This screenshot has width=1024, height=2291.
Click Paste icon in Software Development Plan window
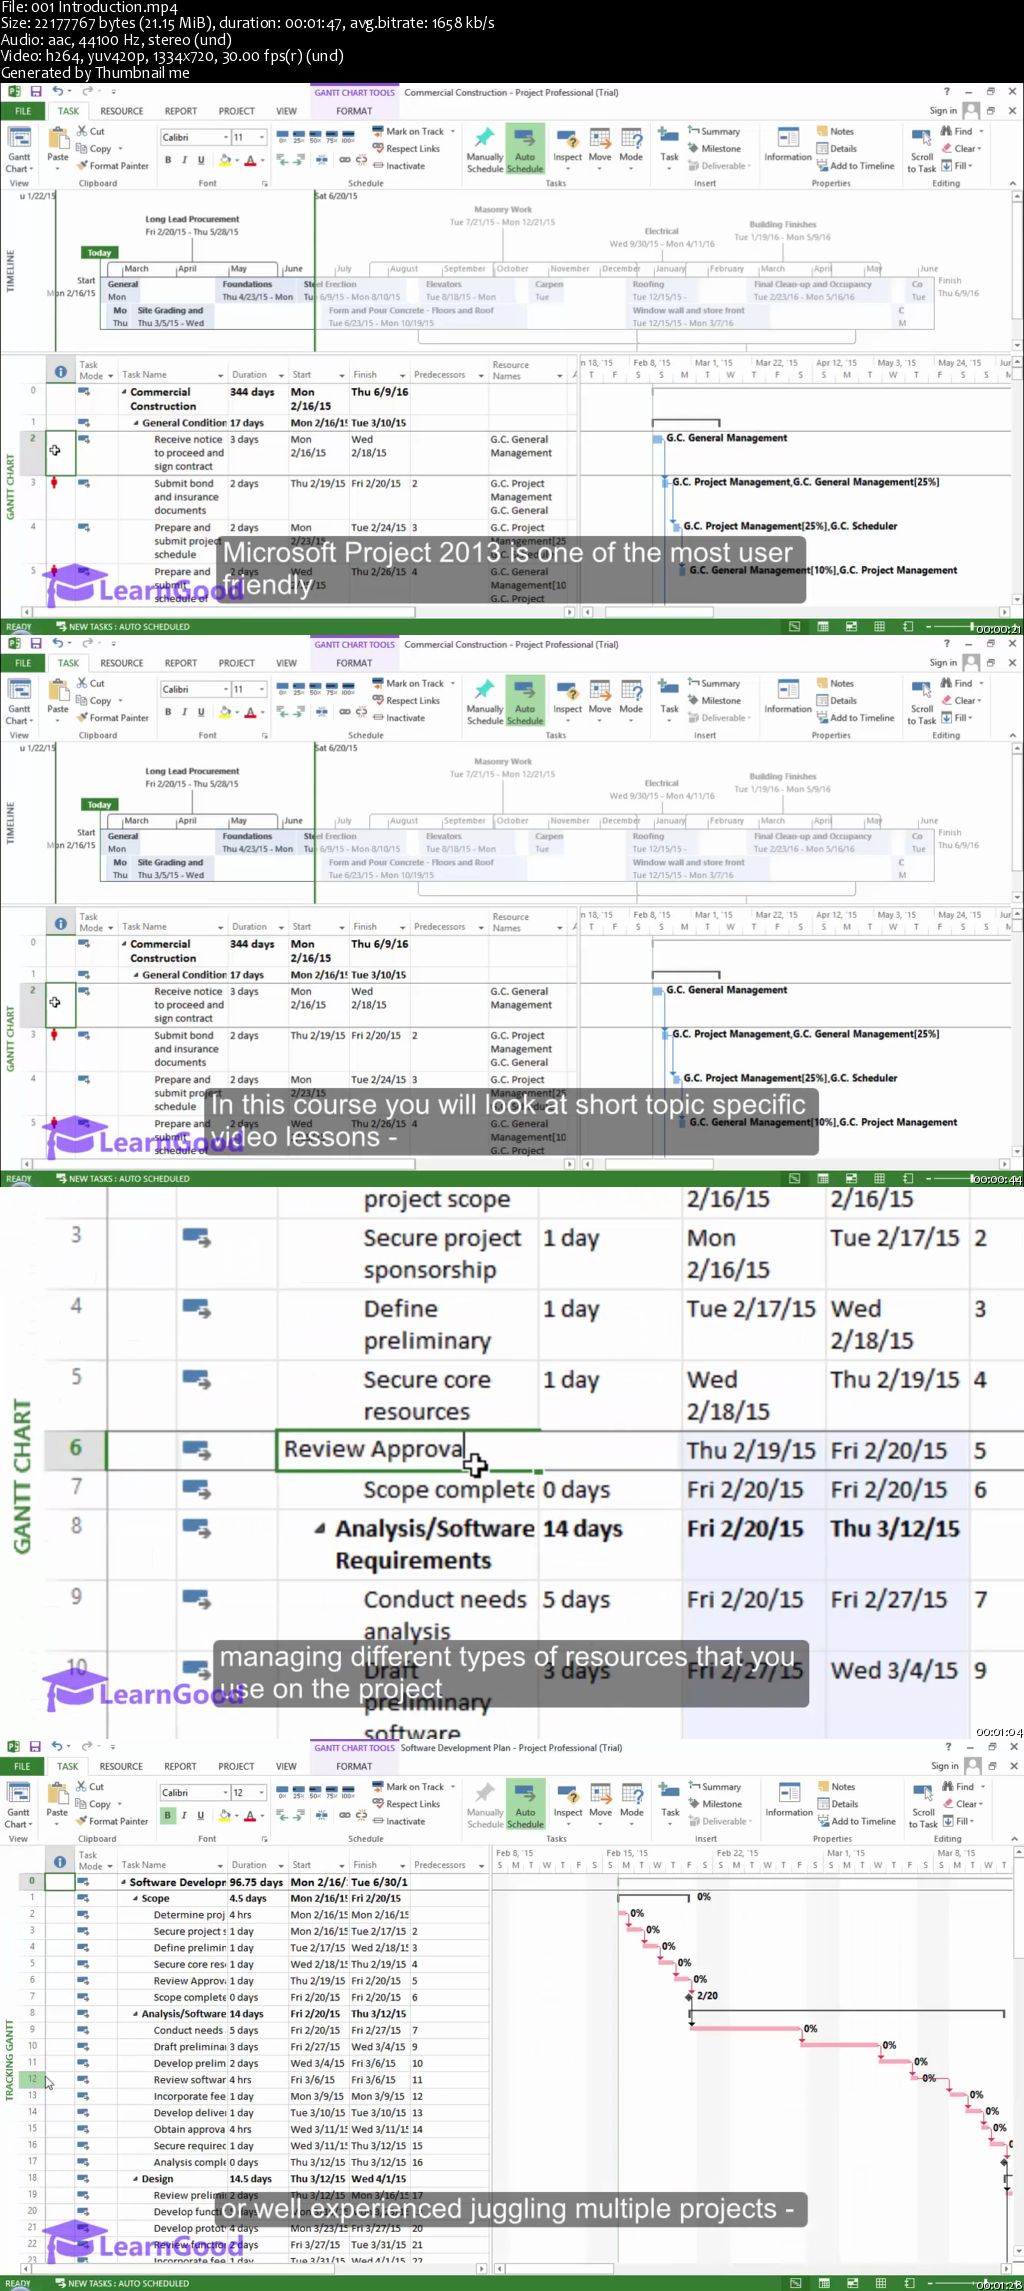[x=57, y=1791]
